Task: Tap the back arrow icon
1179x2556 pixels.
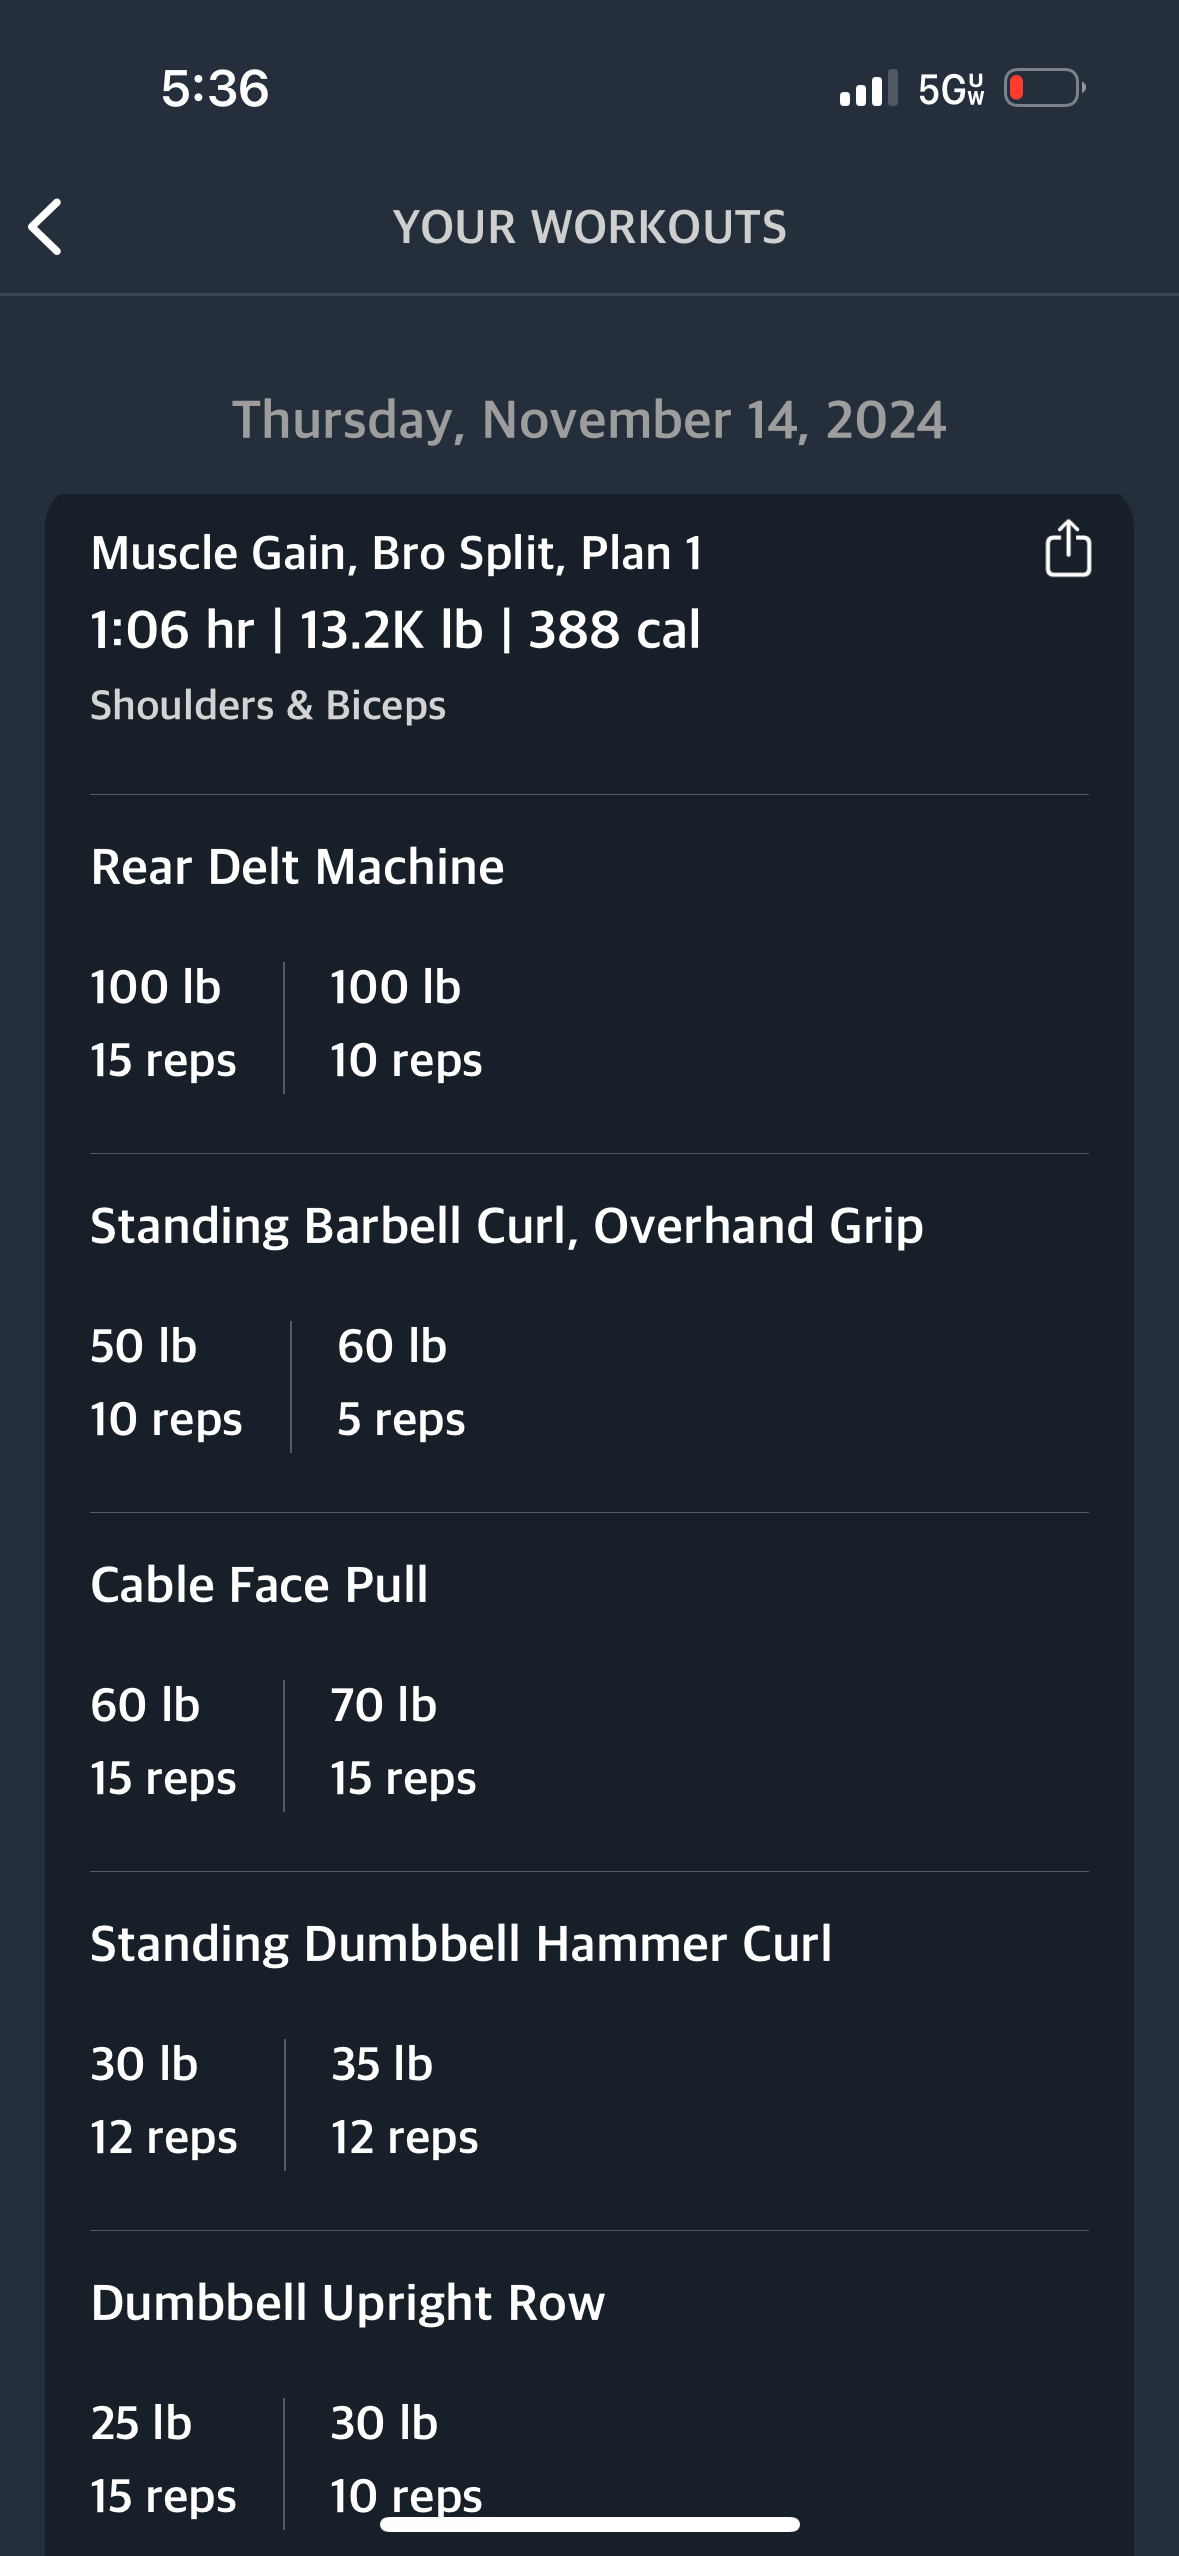Action: (x=45, y=227)
